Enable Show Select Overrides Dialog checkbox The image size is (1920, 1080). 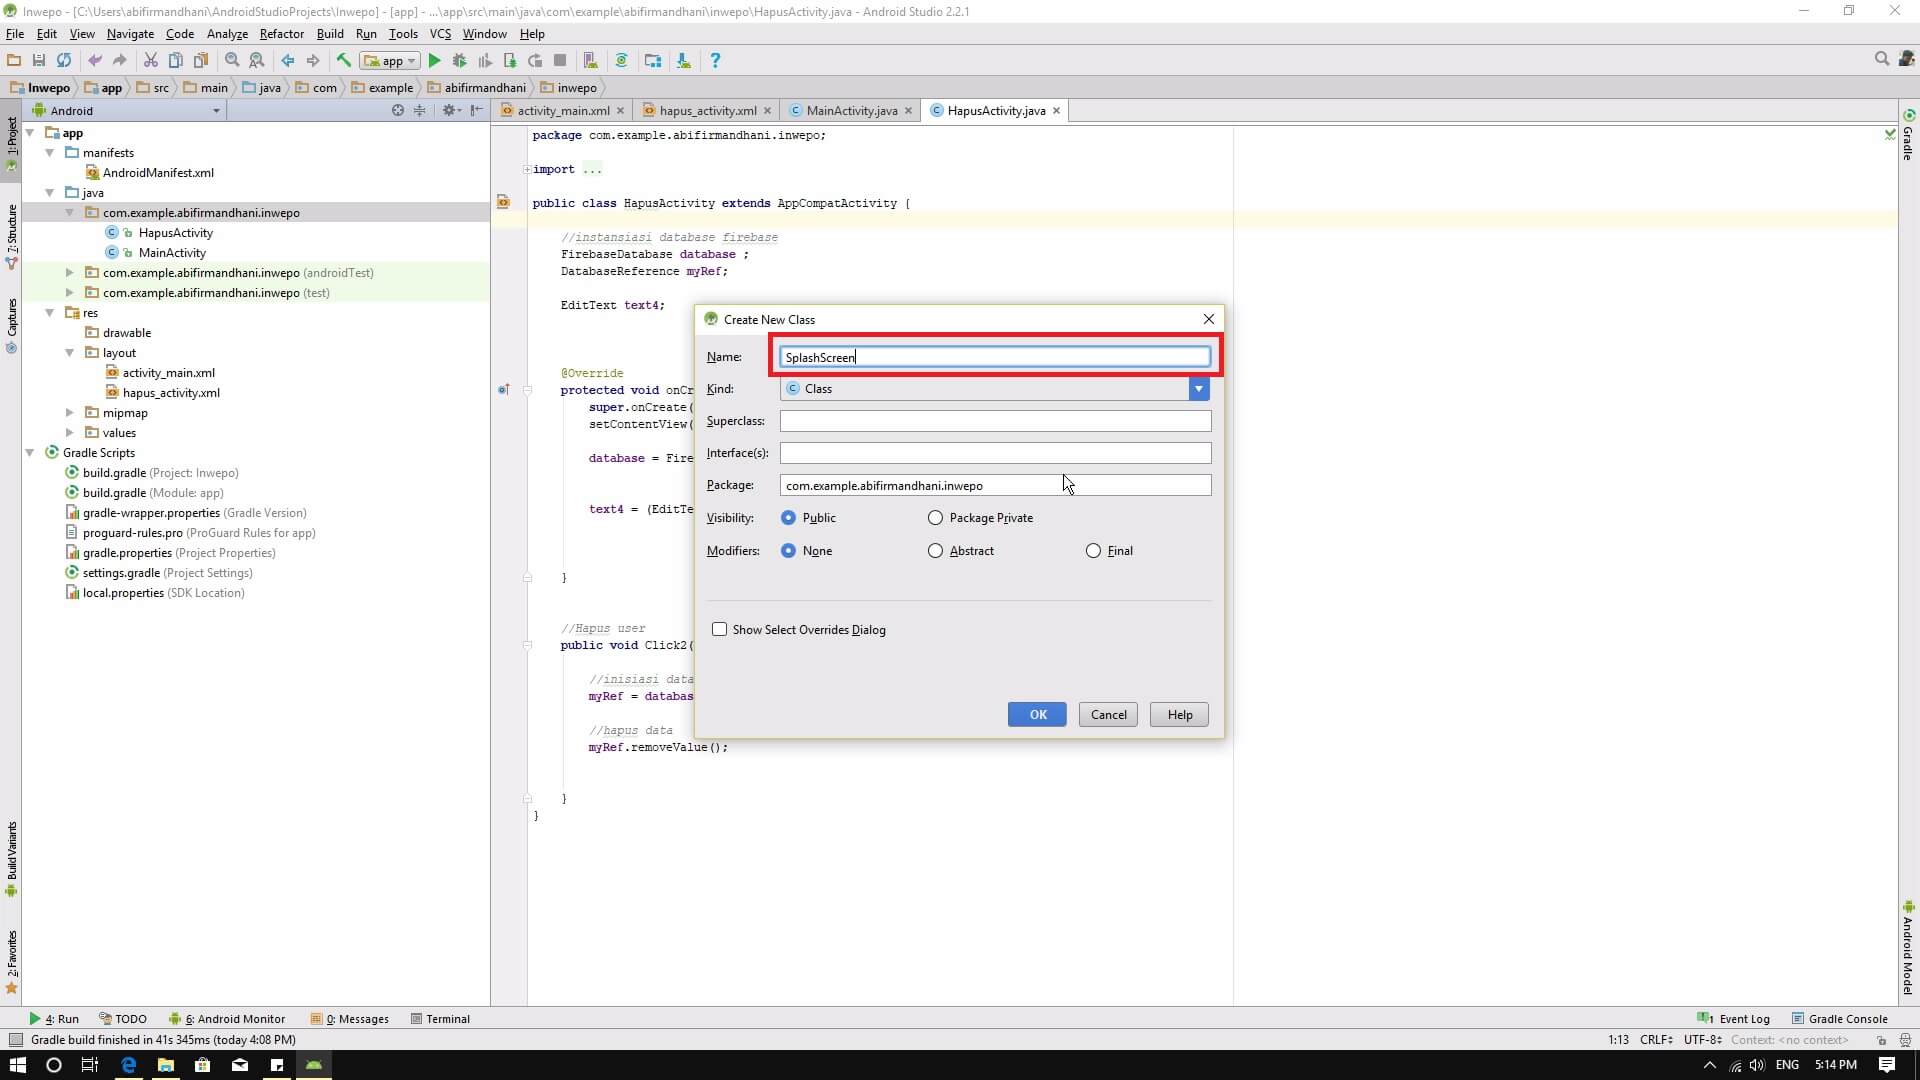719,630
